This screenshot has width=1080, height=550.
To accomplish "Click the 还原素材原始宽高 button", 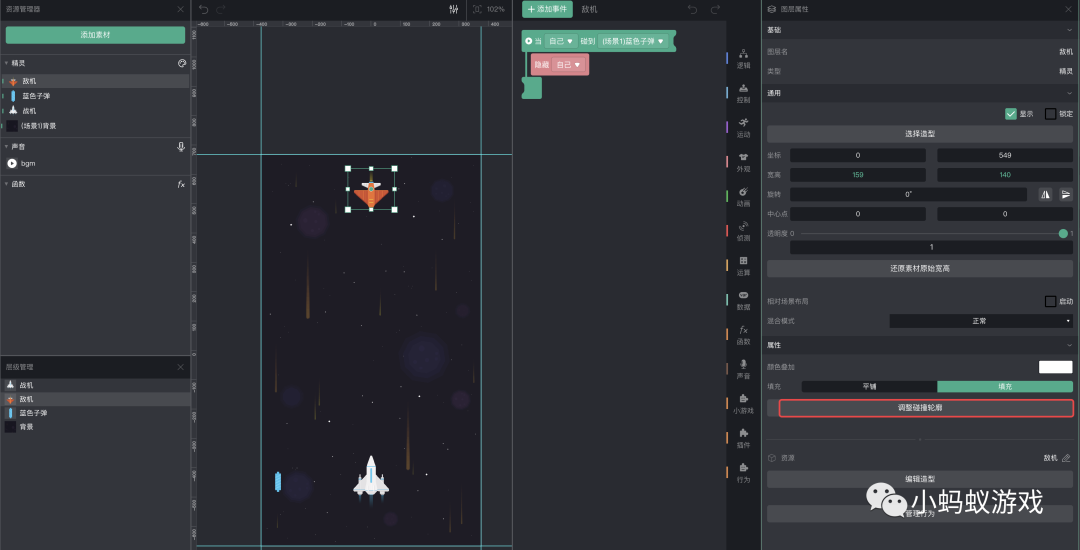I will point(920,268).
